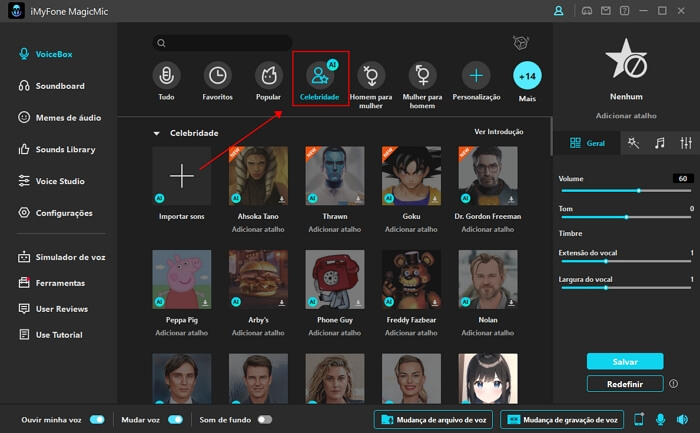
Task: Adjust the Tom slider
Action: (626, 217)
